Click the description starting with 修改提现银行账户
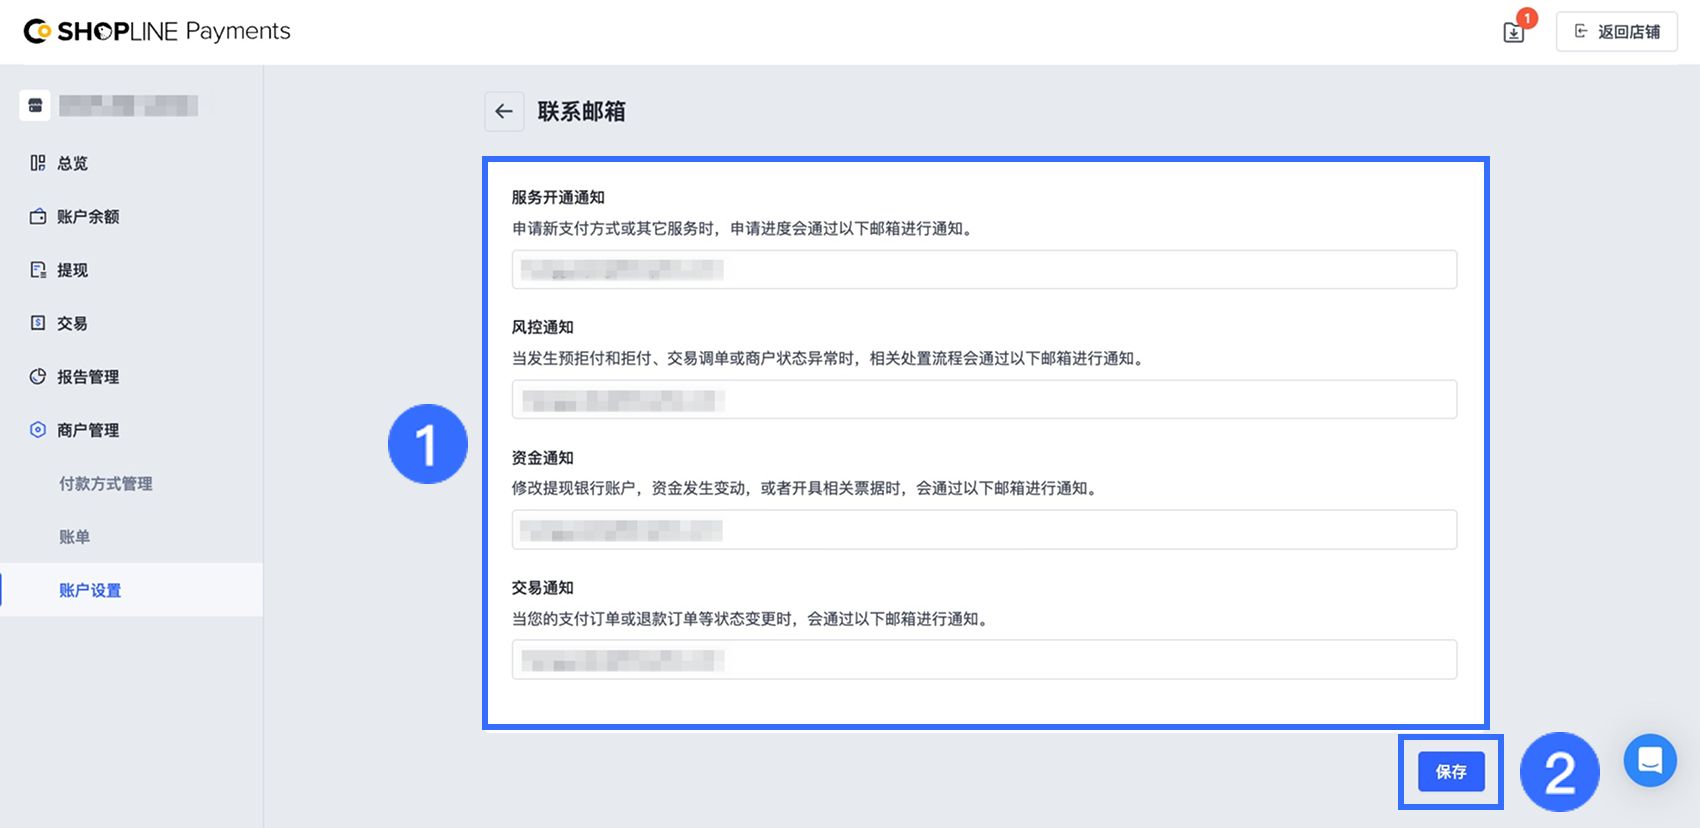This screenshot has width=1700, height=828. tap(806, 488)
